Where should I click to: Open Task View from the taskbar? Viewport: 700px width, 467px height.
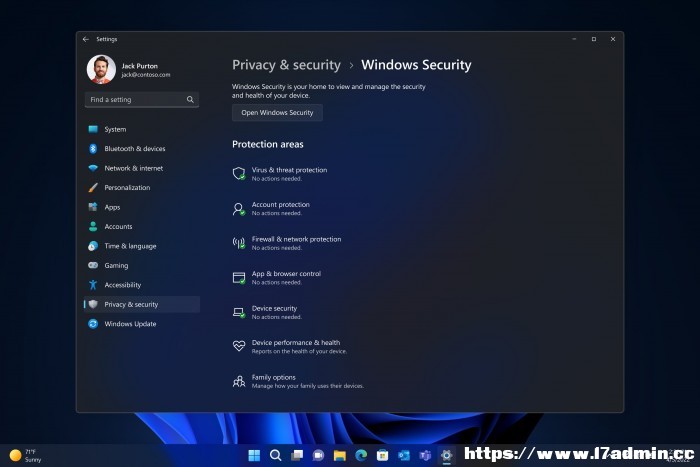pyautogui.click(x=297, y=455)
